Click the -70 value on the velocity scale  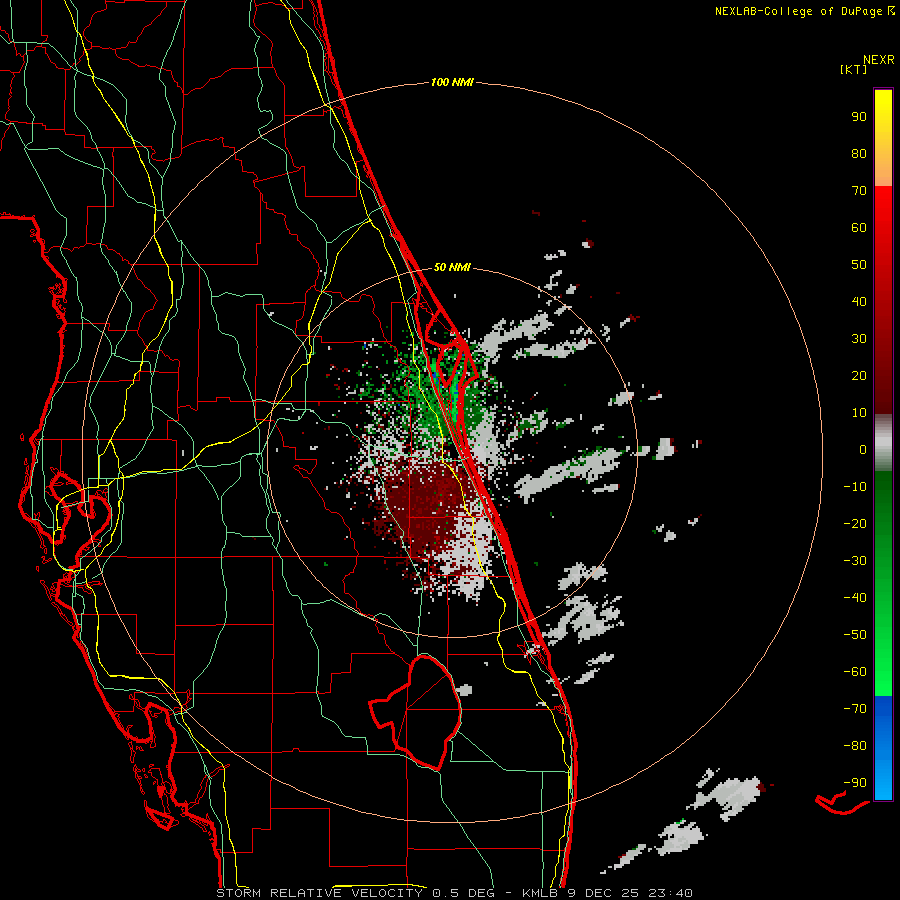(x=855, y=709)
